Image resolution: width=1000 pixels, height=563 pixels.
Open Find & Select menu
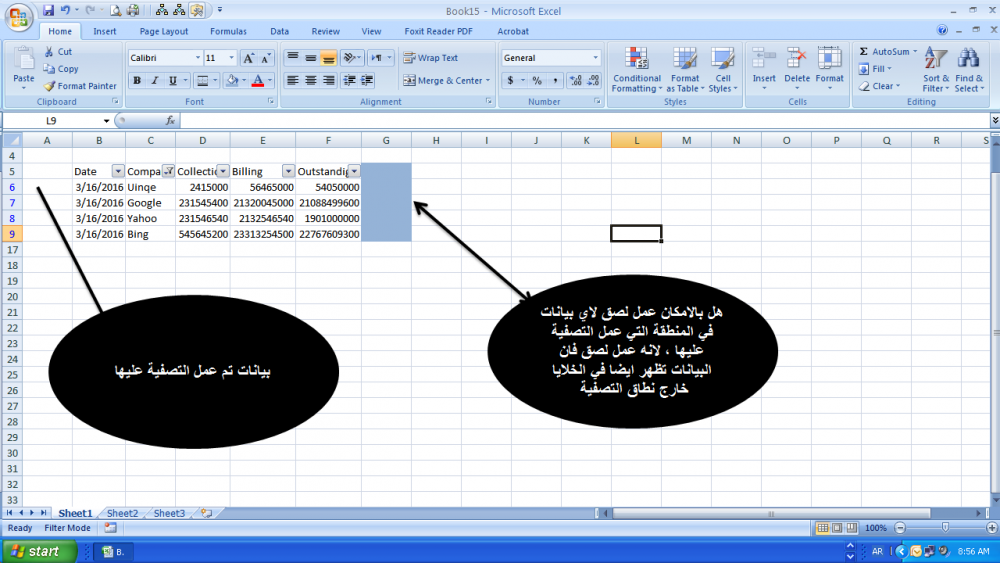point(969,70)
